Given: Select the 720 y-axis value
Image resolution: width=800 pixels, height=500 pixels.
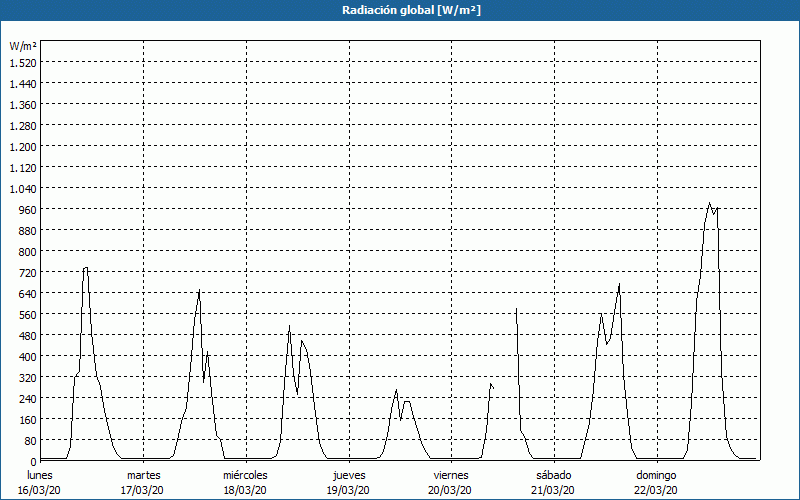Looking at the screenshot, I should click(x=28, y=272).
